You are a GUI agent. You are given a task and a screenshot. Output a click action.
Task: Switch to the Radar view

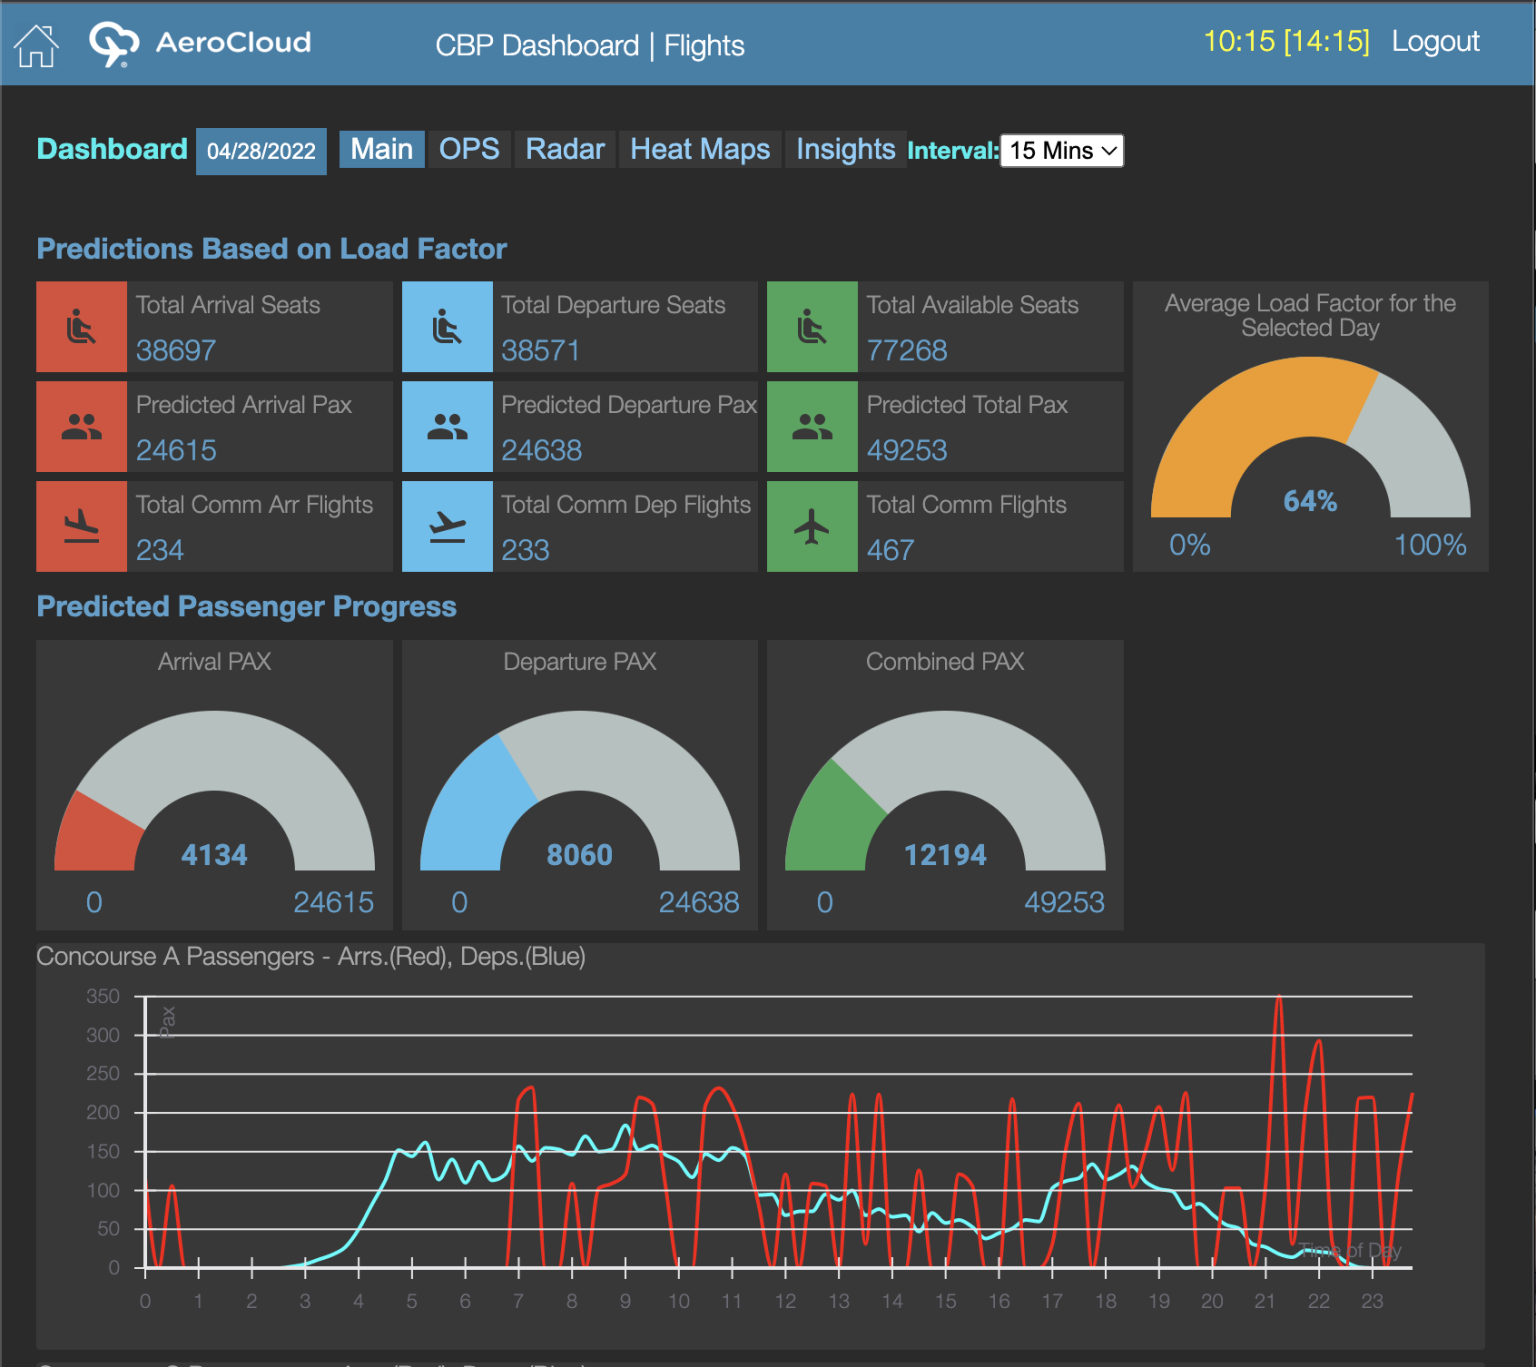(x=564, y=149)
